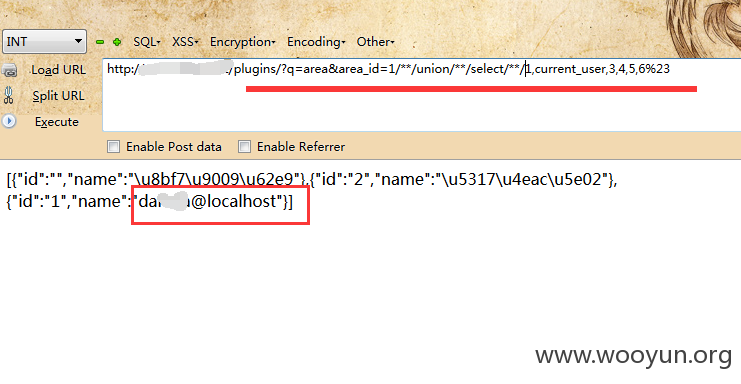Click the Load URL icon
Viewport: 741px width, 384px height.
(9, 70)
